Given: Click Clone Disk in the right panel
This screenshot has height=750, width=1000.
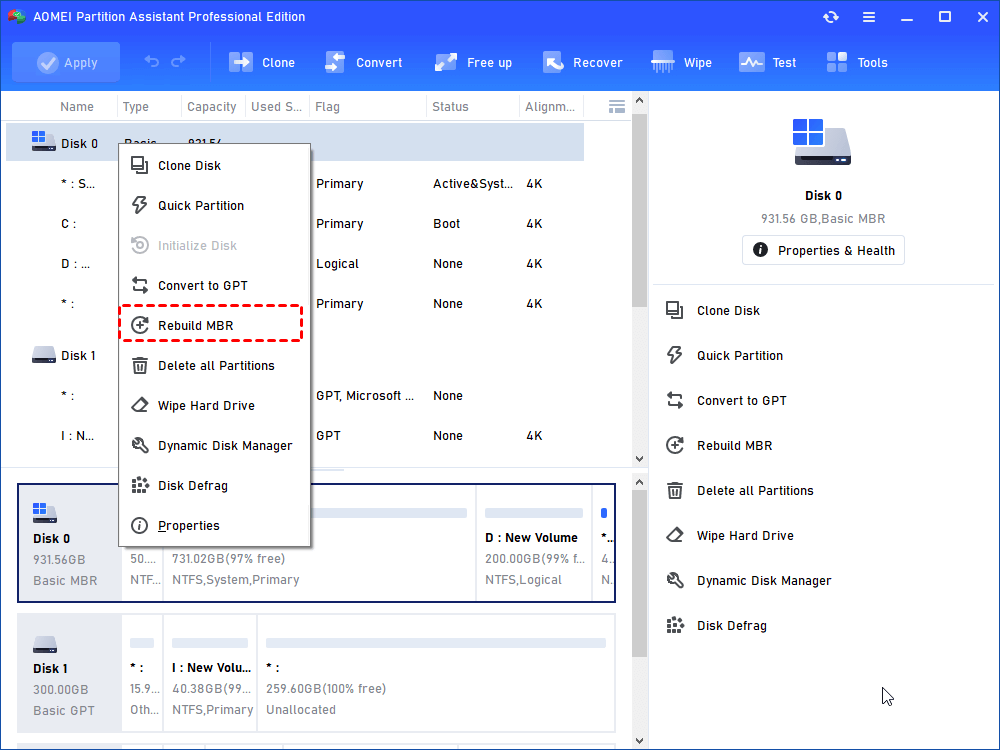Looking at the screenshot, I should coord(728,311).
